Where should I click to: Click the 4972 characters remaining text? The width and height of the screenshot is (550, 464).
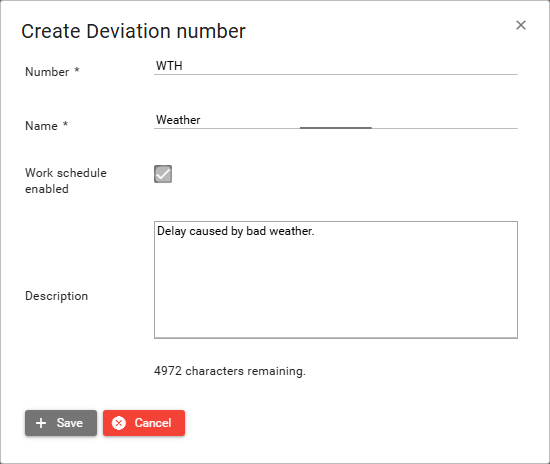(230, 371)
